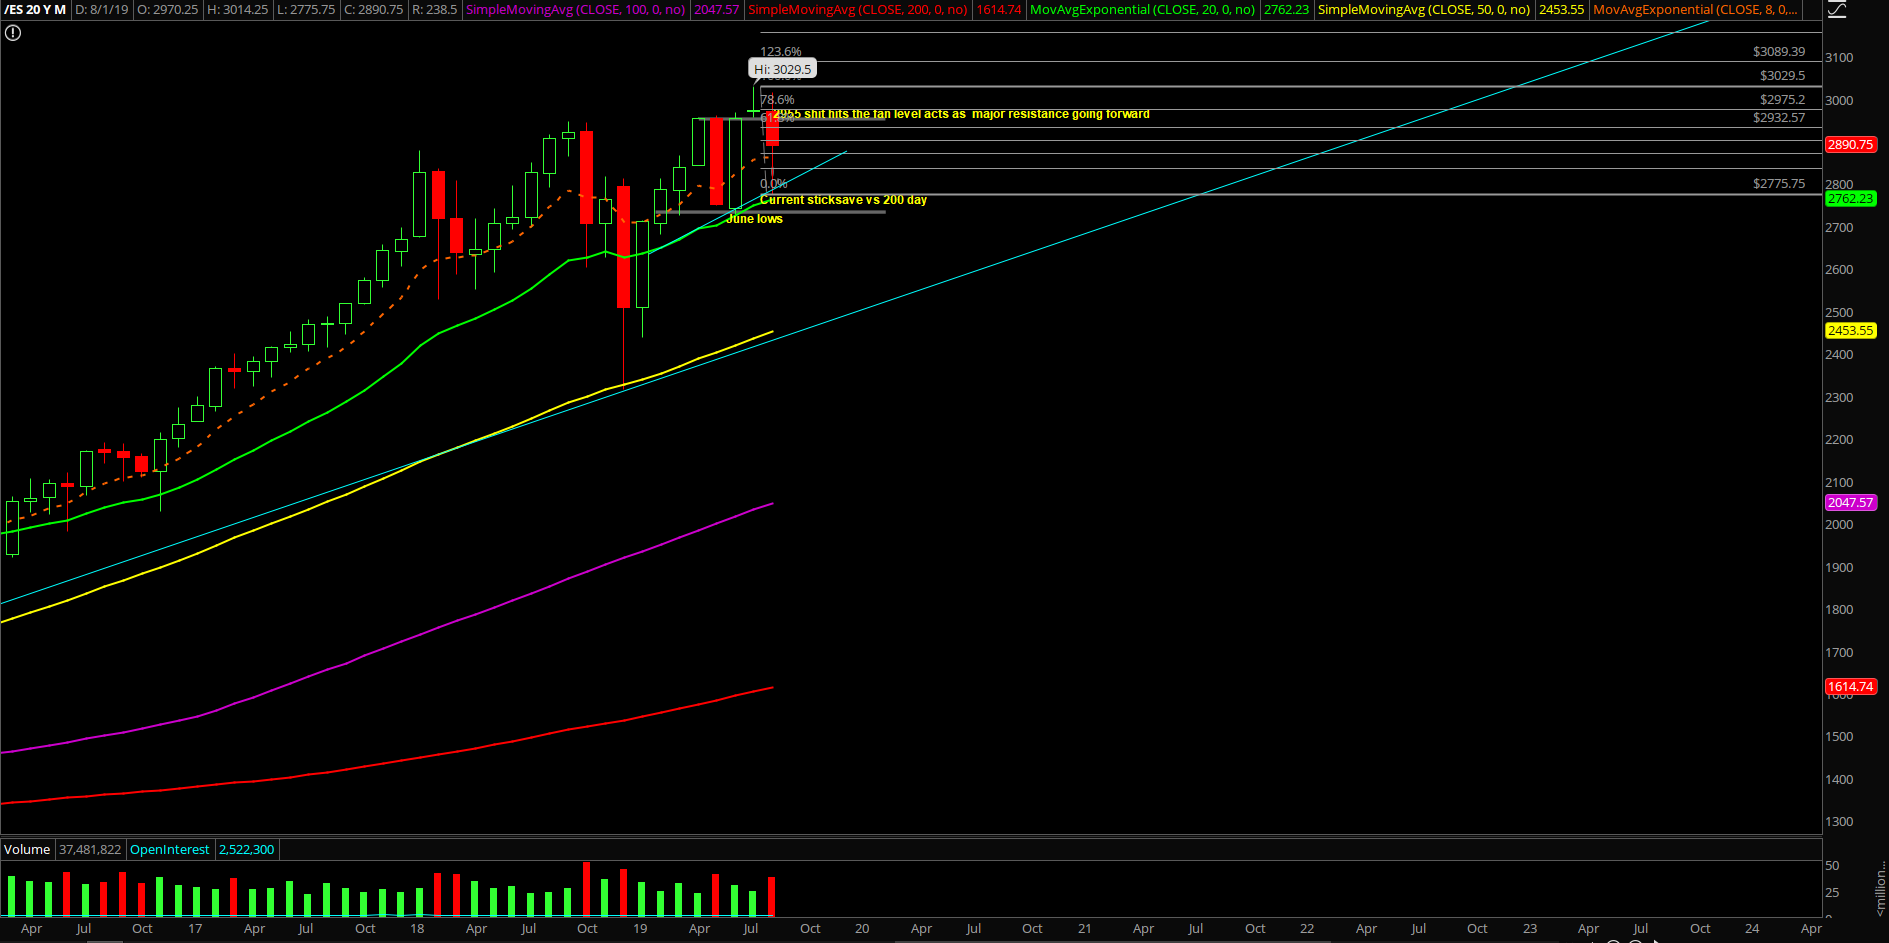Screen dimensions: 1889x943
Task: Click the 2762.23 value in the header
Action: click(1286, 9)
